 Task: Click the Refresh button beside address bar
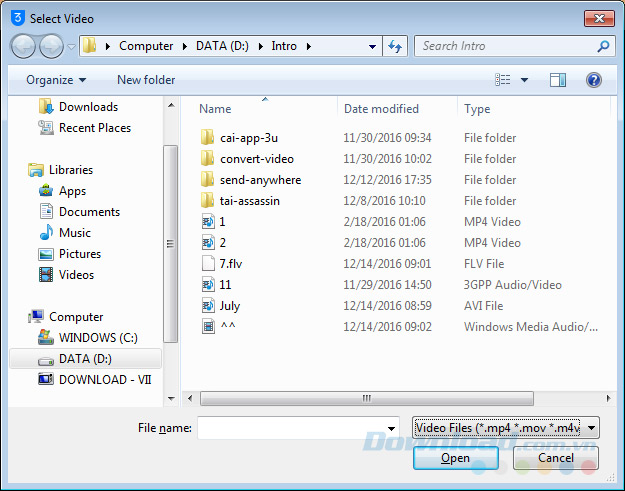pos(395,46)
